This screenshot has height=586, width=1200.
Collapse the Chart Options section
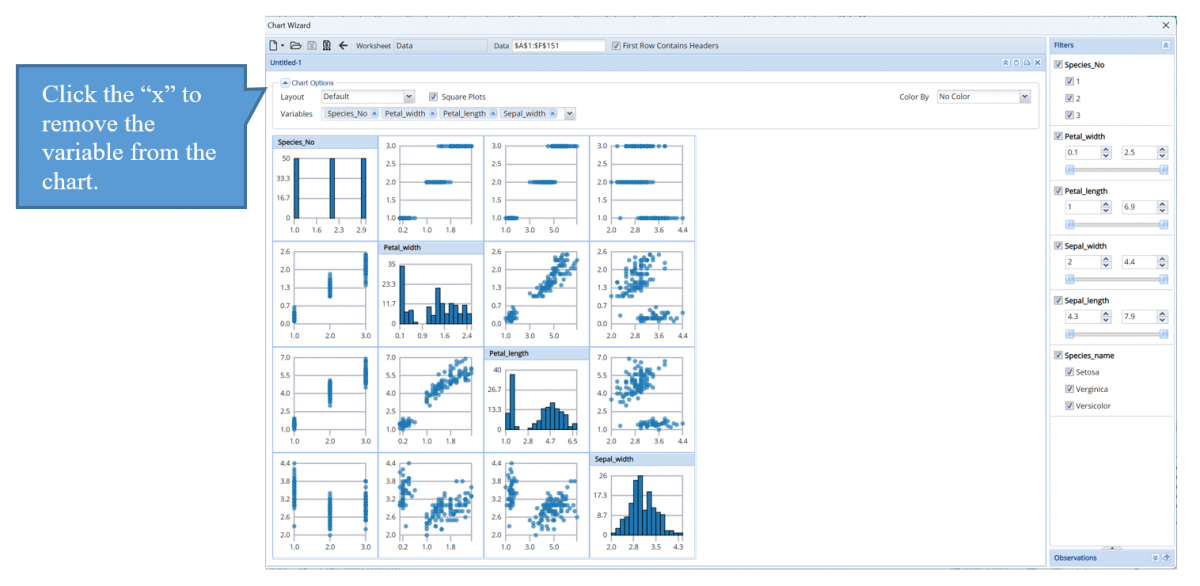pos(285,83)
